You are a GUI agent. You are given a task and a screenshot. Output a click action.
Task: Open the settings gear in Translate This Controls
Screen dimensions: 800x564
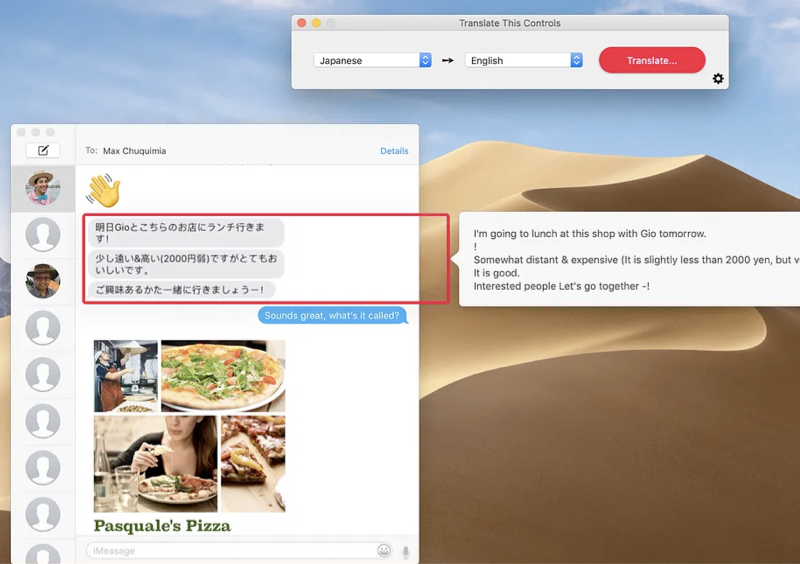tap(718, 79)
